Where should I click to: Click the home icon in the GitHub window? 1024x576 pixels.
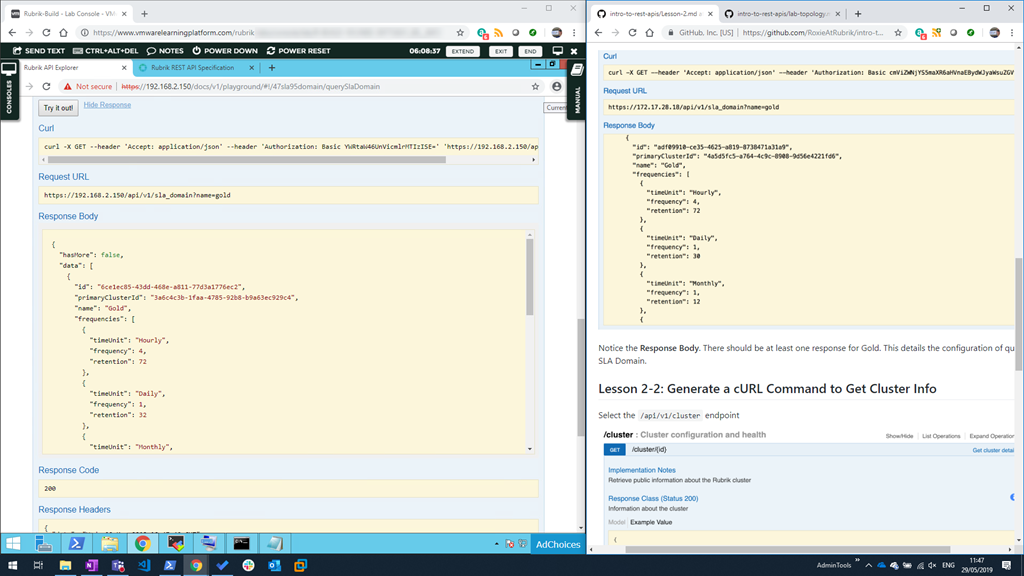pyautogui.click(x=649, y=33)
